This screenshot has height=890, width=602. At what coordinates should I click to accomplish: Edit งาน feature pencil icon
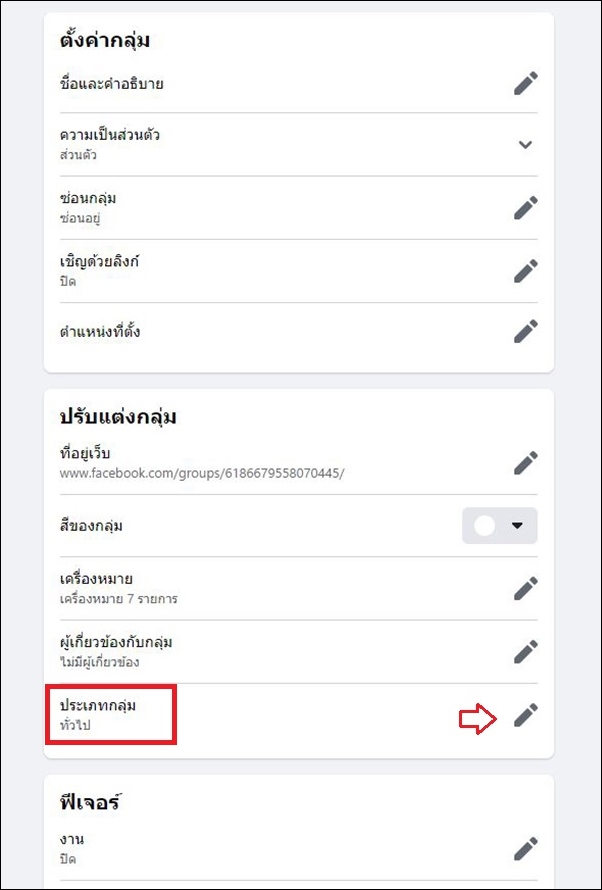click(525, 849)
